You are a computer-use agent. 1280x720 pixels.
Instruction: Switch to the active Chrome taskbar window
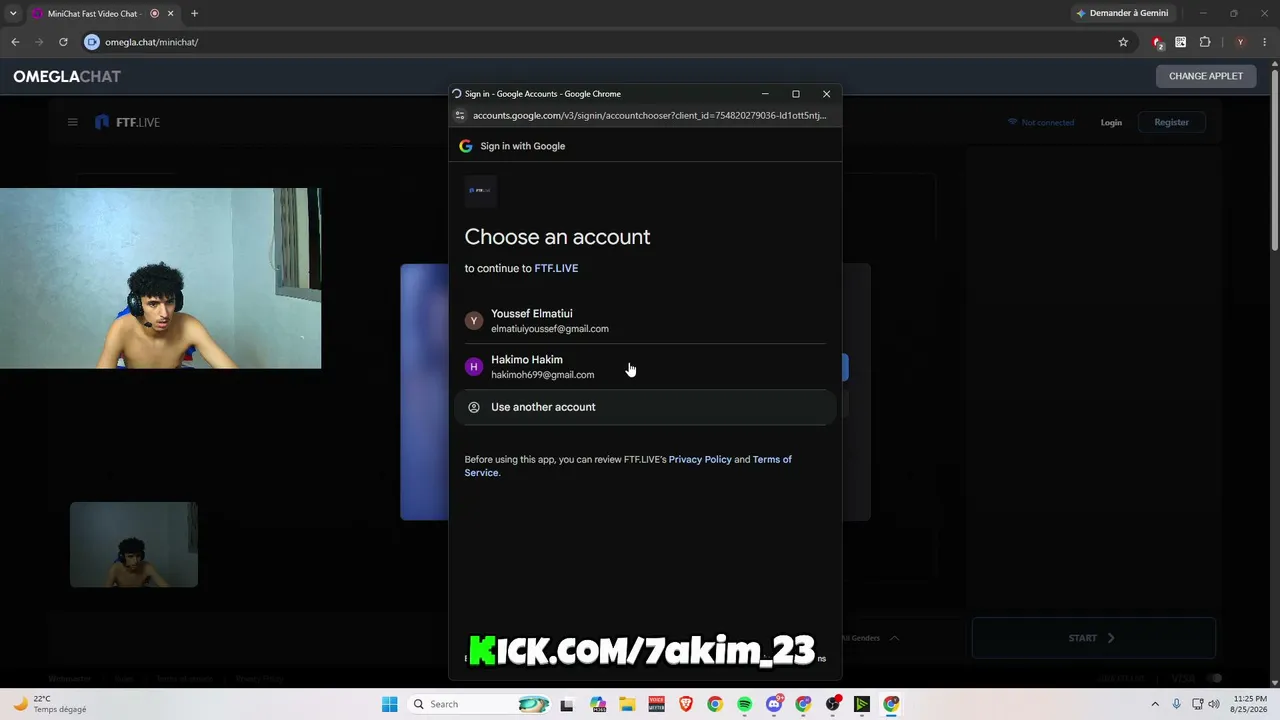891,704
